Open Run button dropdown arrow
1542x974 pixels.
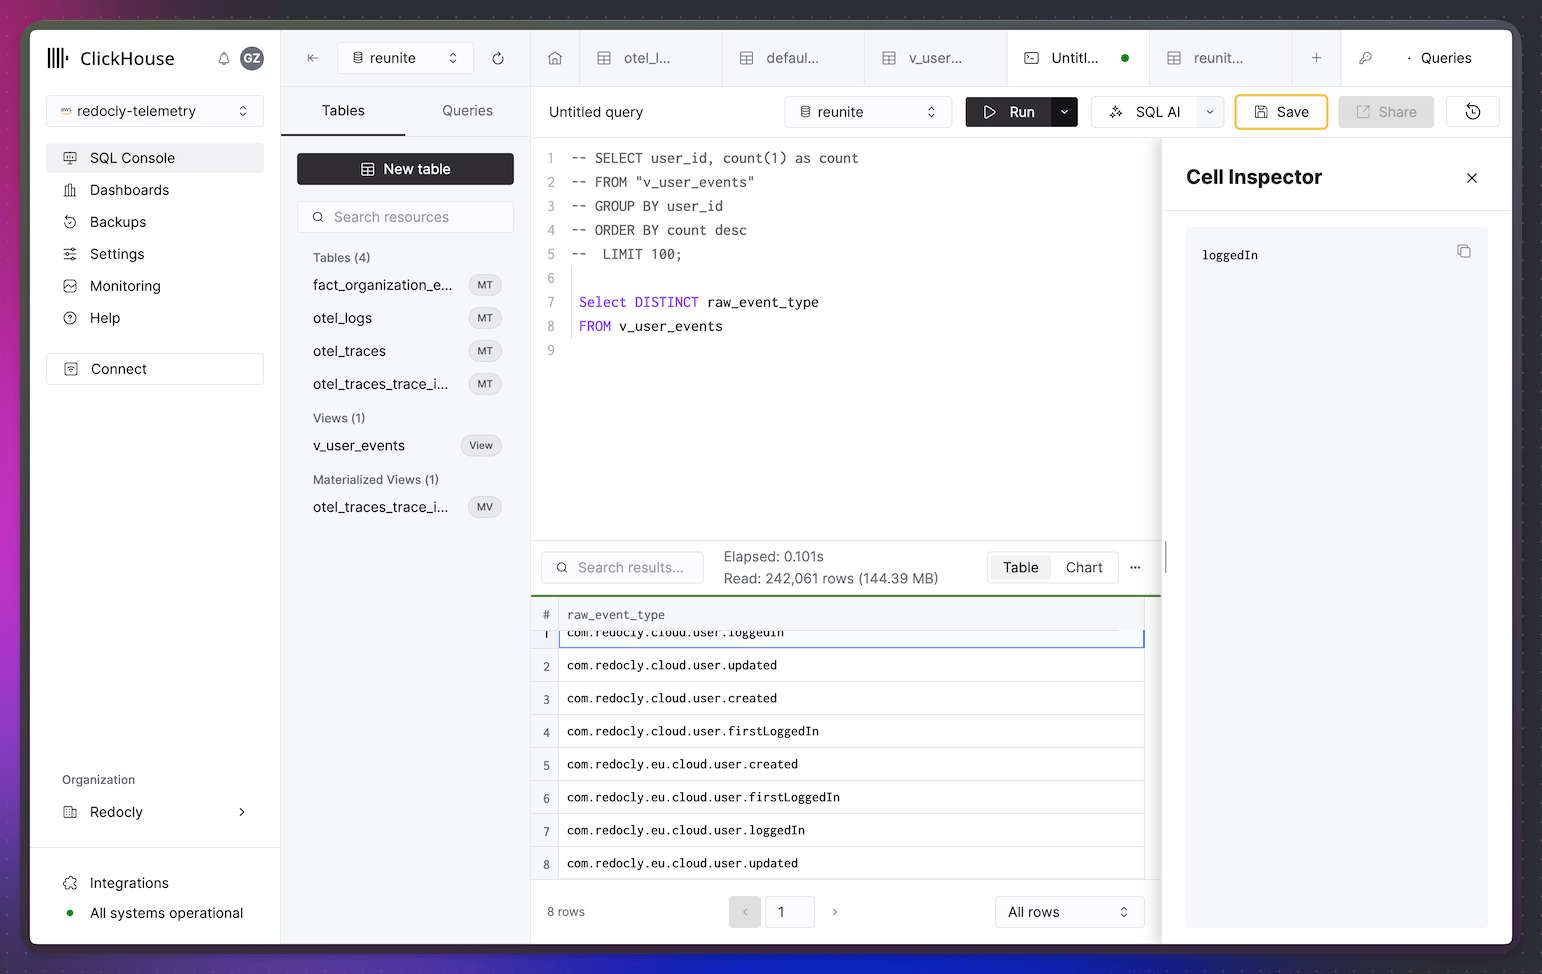[1064, 112]
